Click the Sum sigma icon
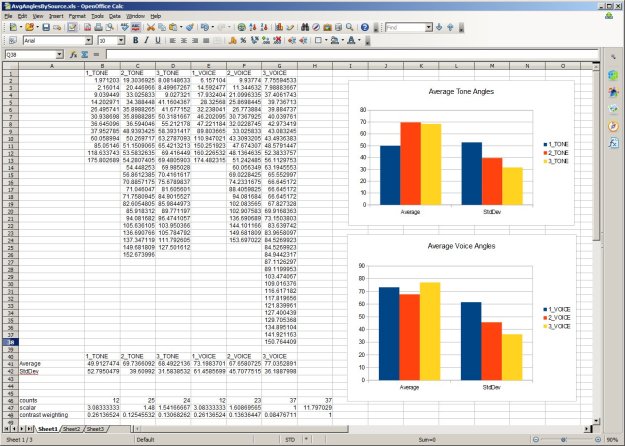The image size is (625, 446). point(86,54)
